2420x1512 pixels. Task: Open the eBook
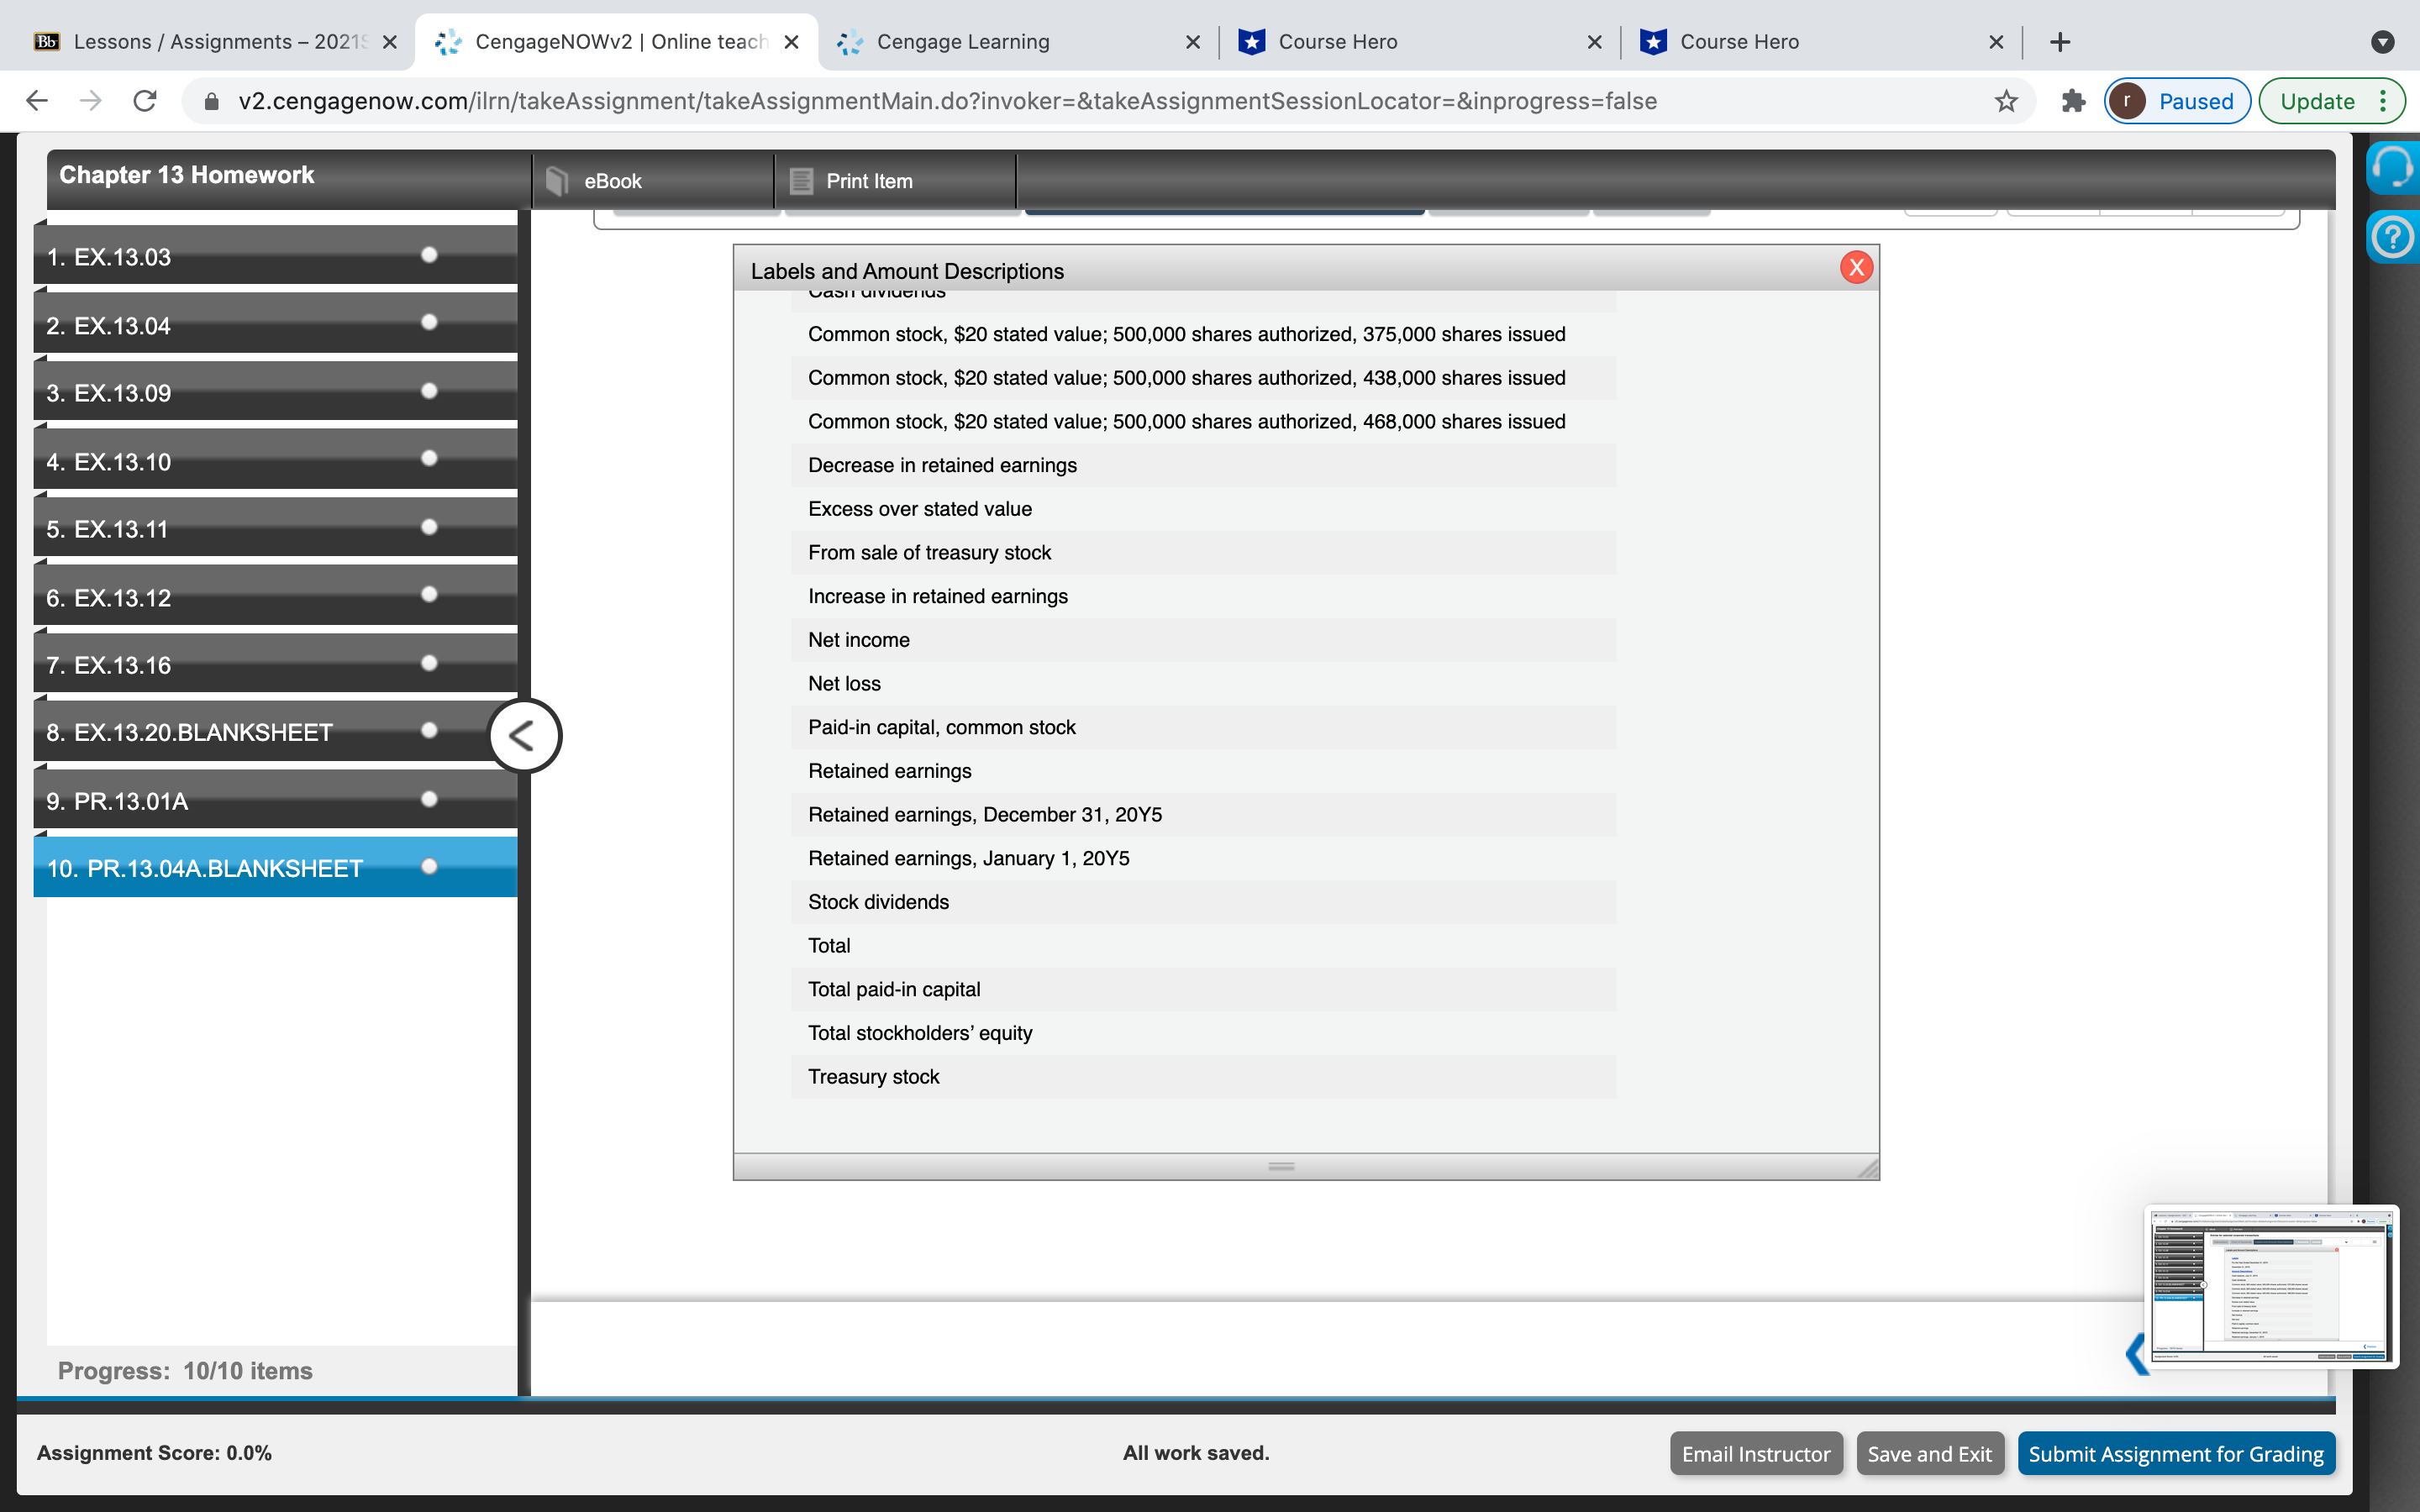tap(613, 181)
